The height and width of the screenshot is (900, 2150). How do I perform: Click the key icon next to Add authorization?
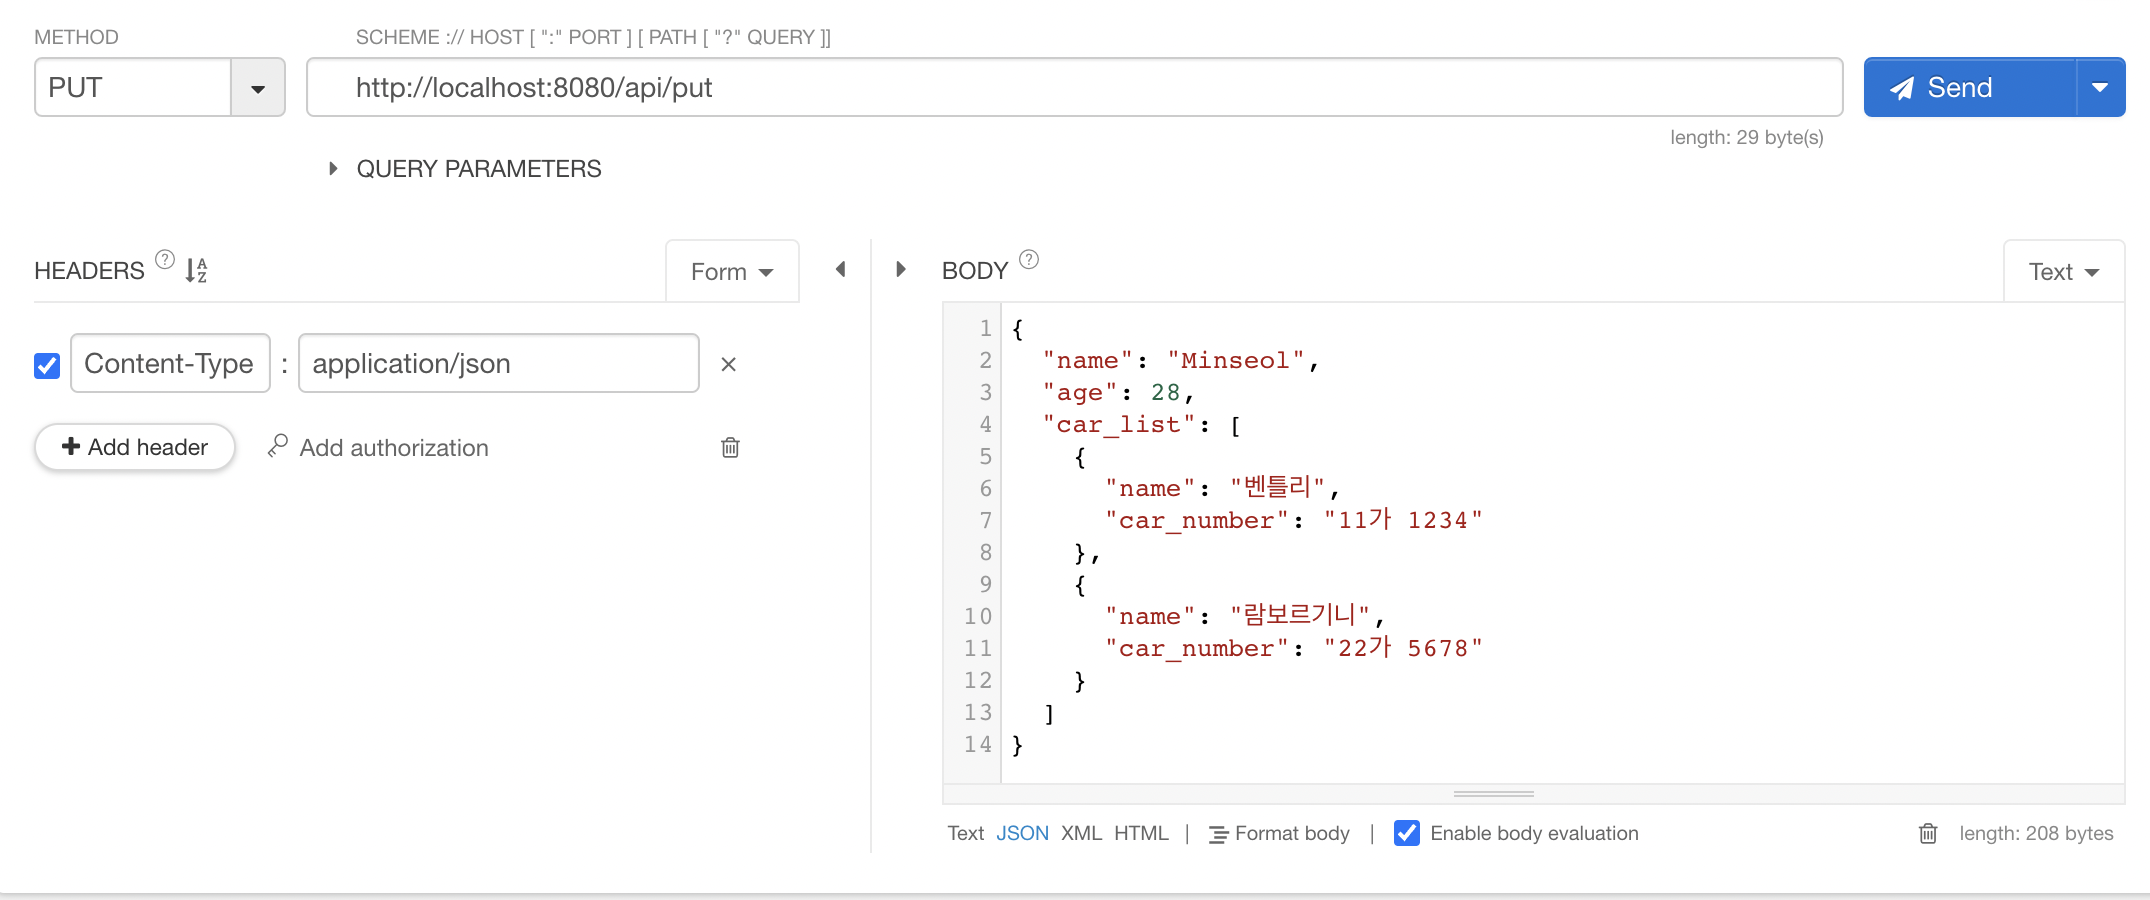pyautogui.click(x=278, y=446)
